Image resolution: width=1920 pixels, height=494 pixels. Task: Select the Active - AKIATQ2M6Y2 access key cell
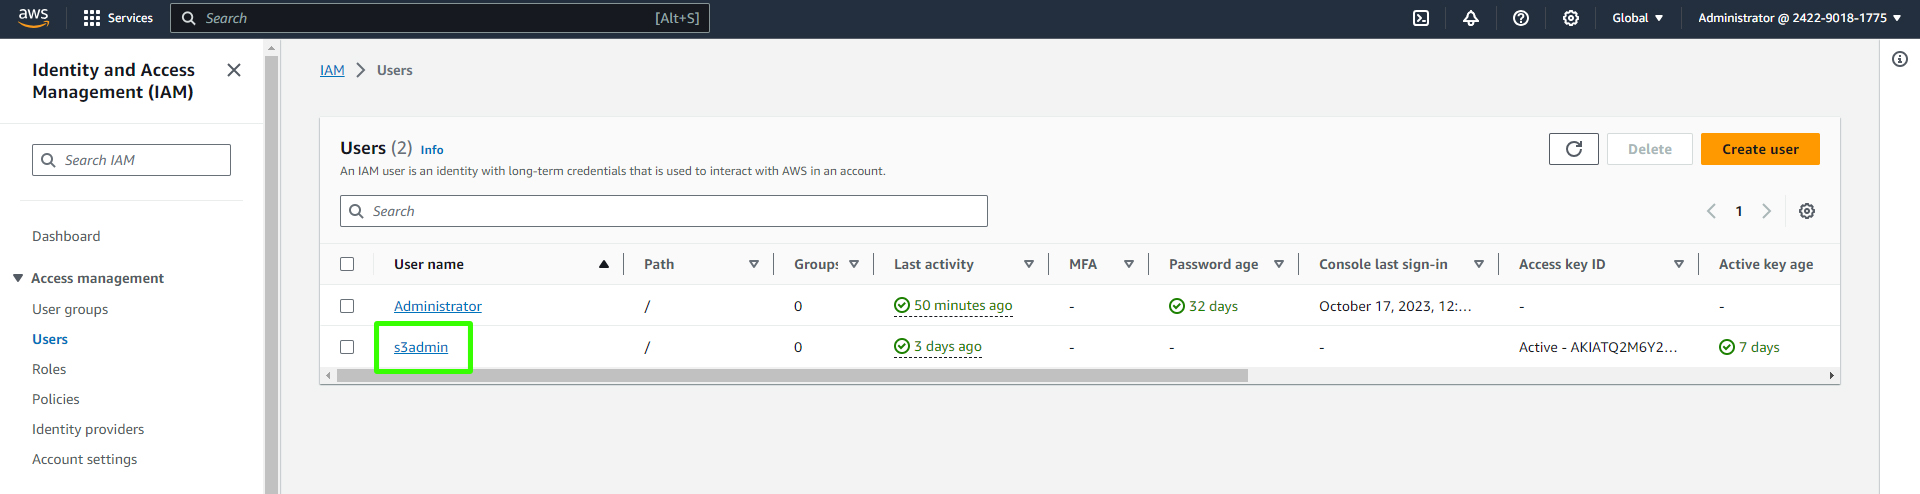tap(1598, 347)
